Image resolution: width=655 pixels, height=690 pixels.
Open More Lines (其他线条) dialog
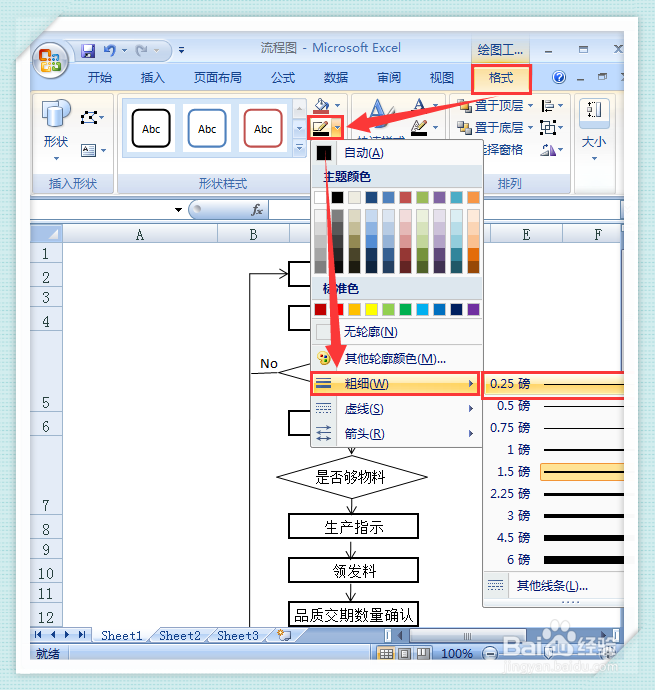click(555, 586)
